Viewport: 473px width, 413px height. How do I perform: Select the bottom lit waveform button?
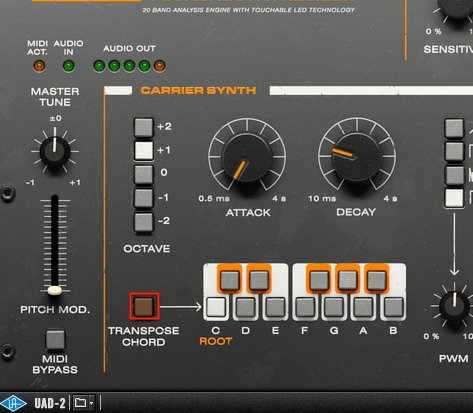click(454, 198)
